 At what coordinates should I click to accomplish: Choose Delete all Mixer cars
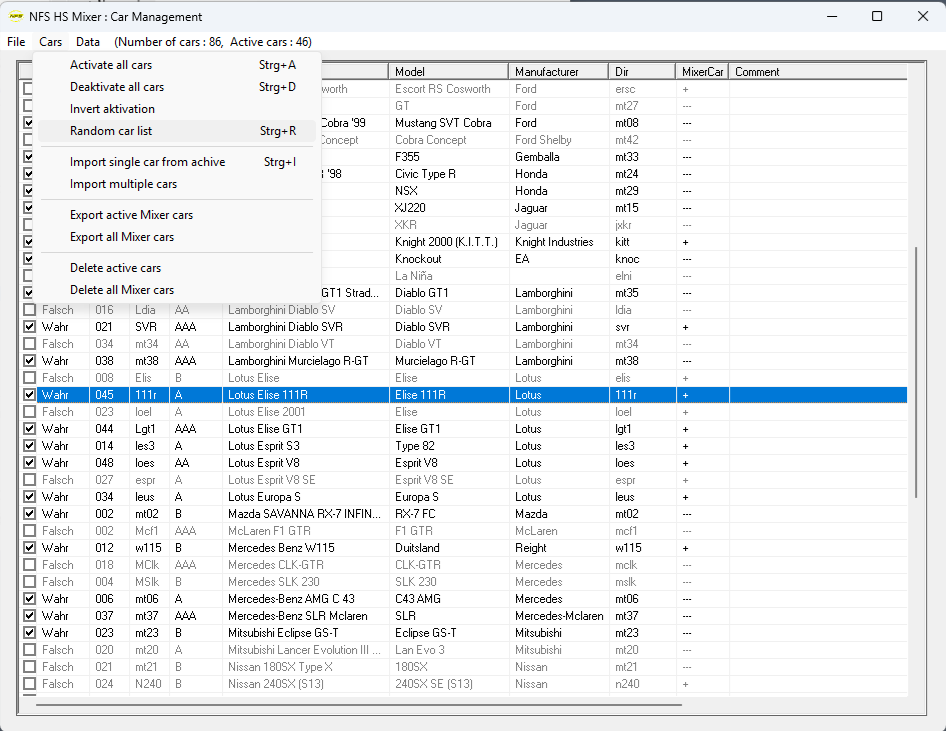pyautogui.click(x=177, y=290)
